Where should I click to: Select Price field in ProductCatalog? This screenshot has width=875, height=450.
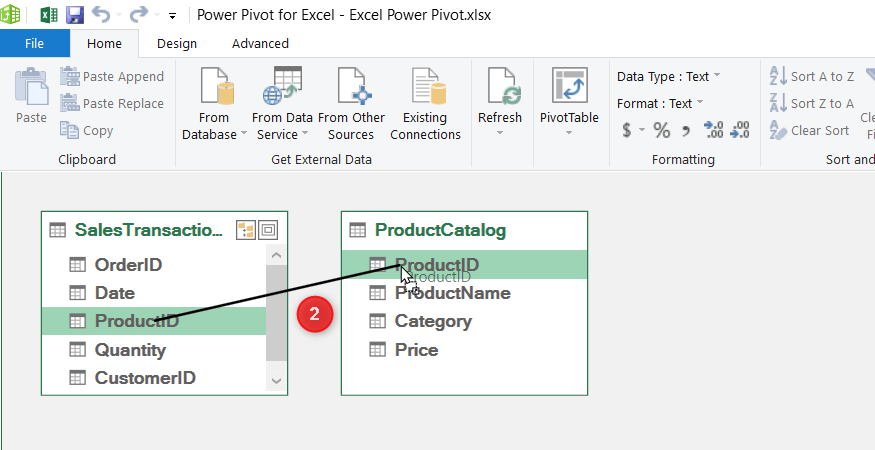464,350
